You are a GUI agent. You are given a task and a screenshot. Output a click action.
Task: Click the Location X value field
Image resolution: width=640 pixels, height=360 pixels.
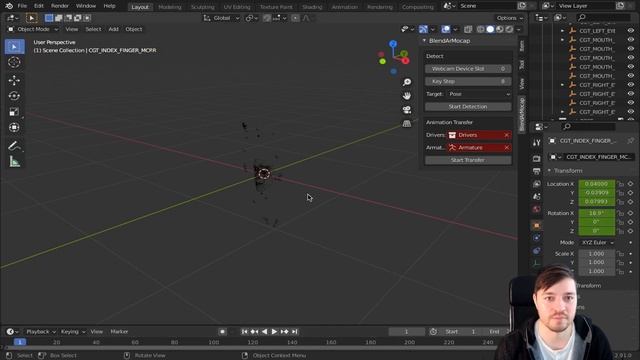(596, 184)
